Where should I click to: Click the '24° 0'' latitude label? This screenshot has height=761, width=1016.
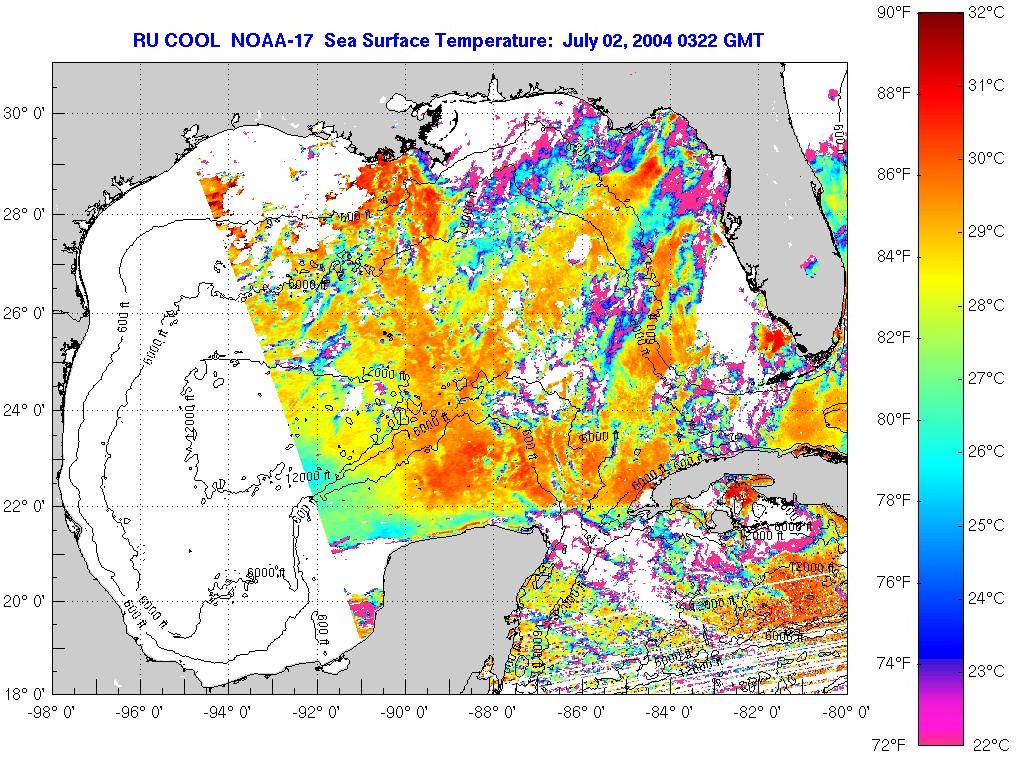tap(25, 410)
